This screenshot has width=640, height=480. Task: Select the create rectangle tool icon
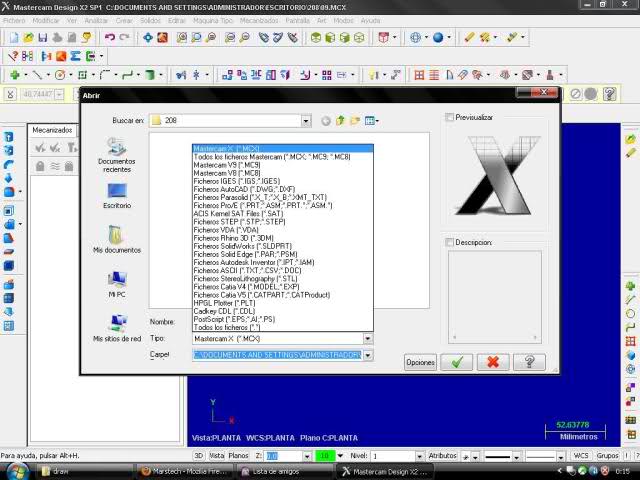(83, 75)
